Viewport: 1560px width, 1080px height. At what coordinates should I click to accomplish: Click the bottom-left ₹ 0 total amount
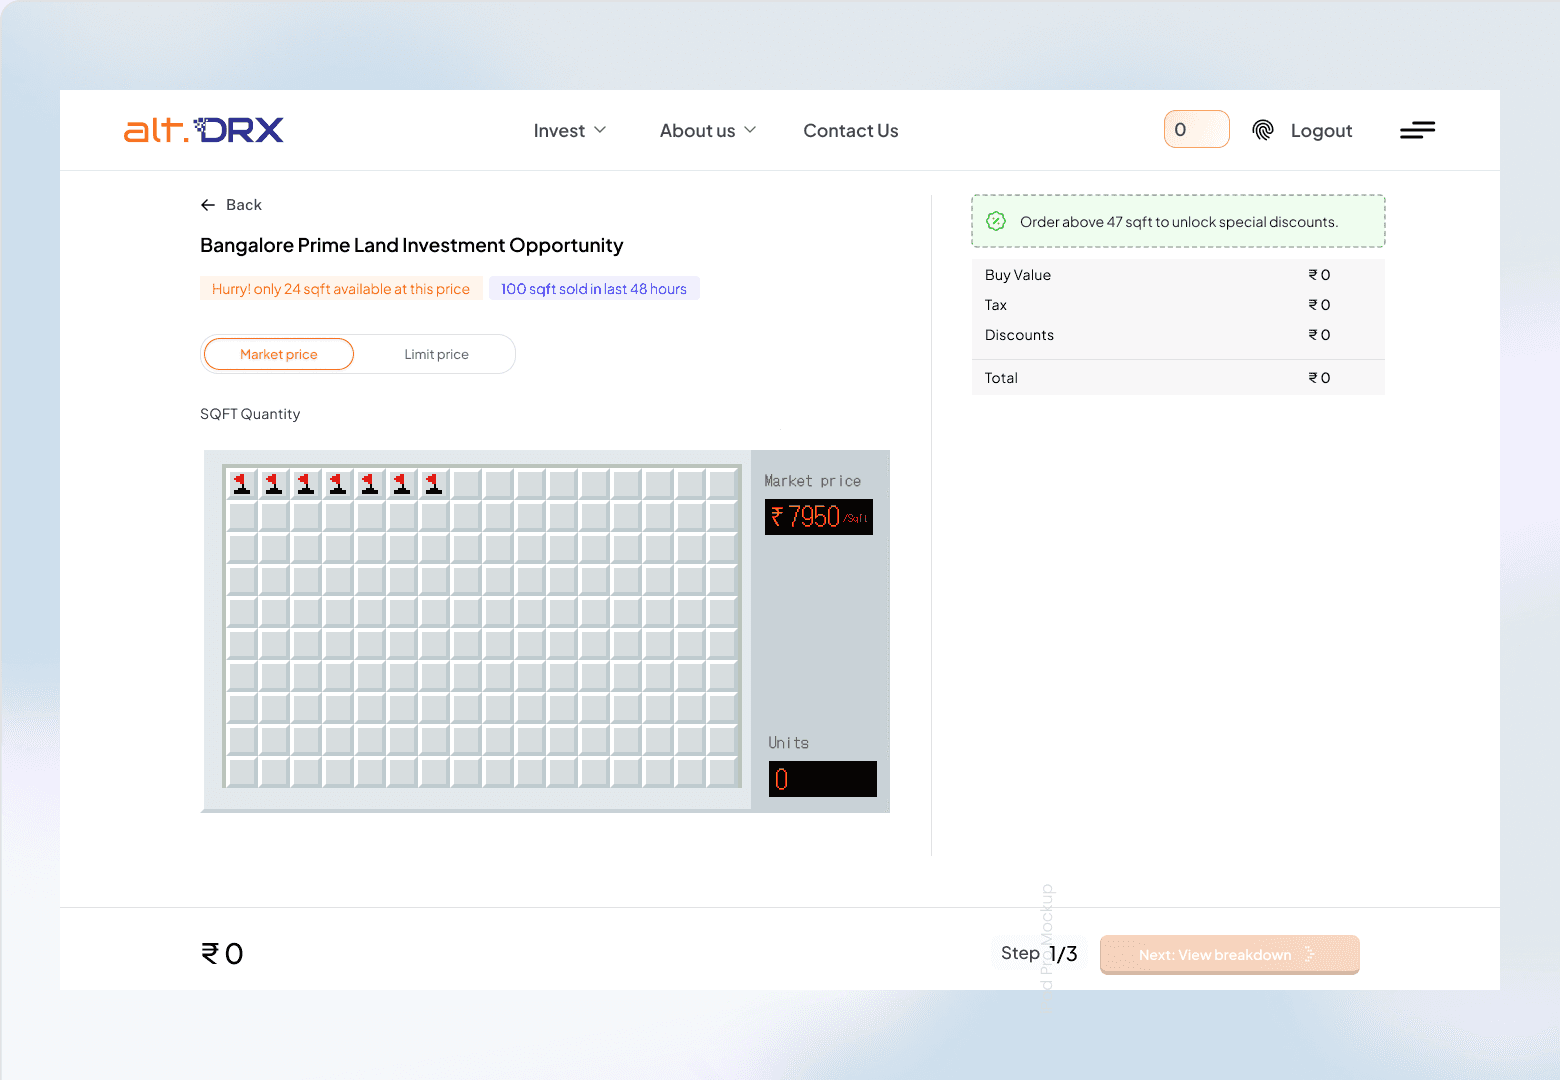coord(222,954)
